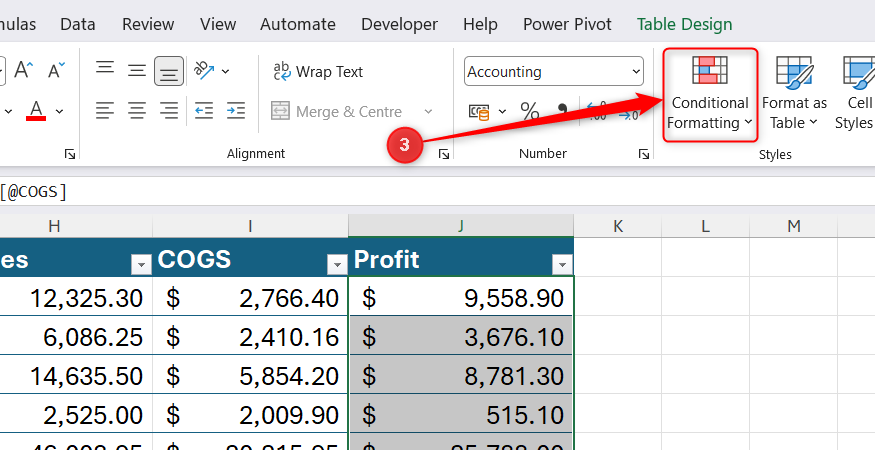
Task: Open Cell Styles gallery
Action: [855, 94]
